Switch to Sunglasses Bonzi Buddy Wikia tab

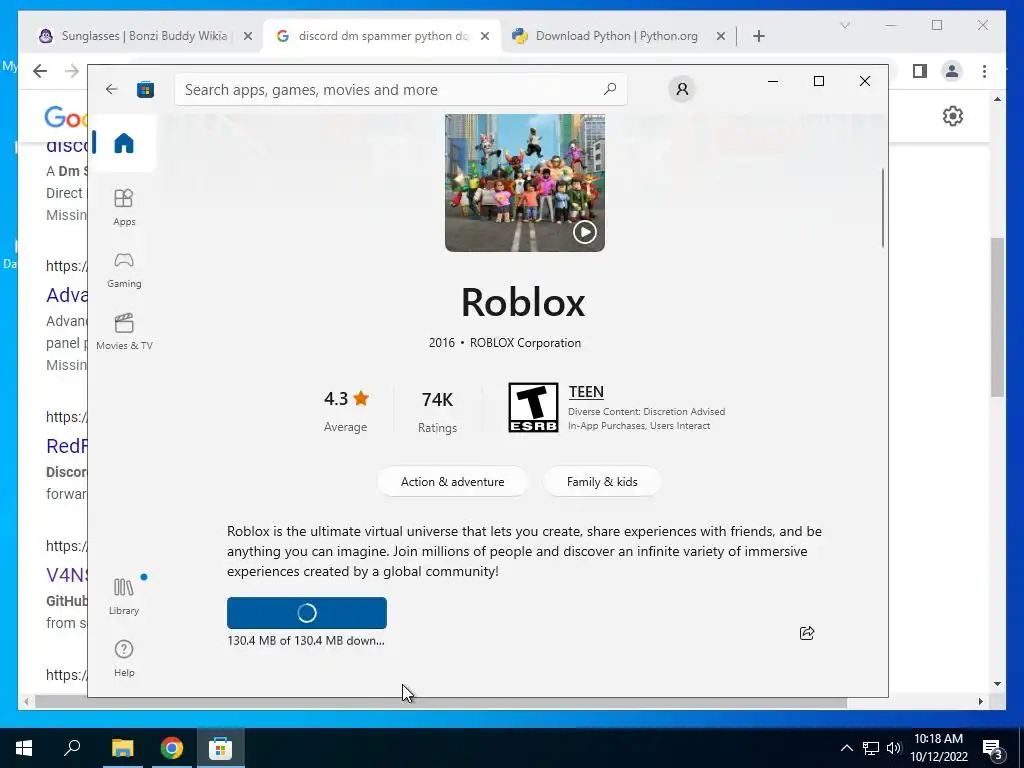[x=144, y=36]
